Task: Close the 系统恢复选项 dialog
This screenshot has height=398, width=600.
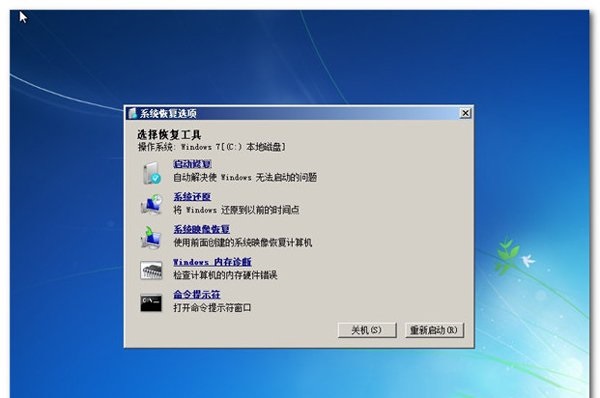Action: point(465,113)
